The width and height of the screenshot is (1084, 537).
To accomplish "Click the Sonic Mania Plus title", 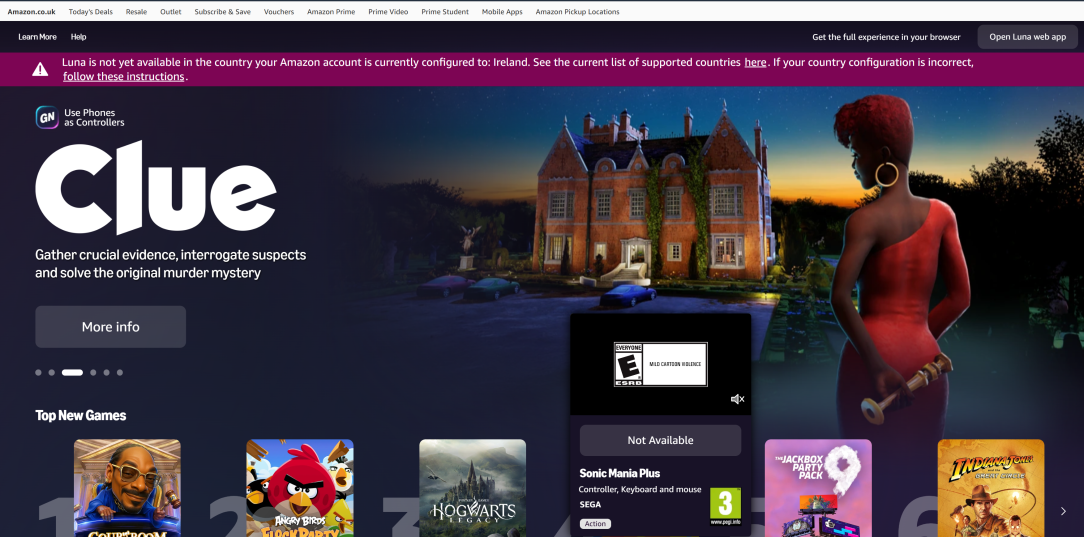I will point(619,473).
